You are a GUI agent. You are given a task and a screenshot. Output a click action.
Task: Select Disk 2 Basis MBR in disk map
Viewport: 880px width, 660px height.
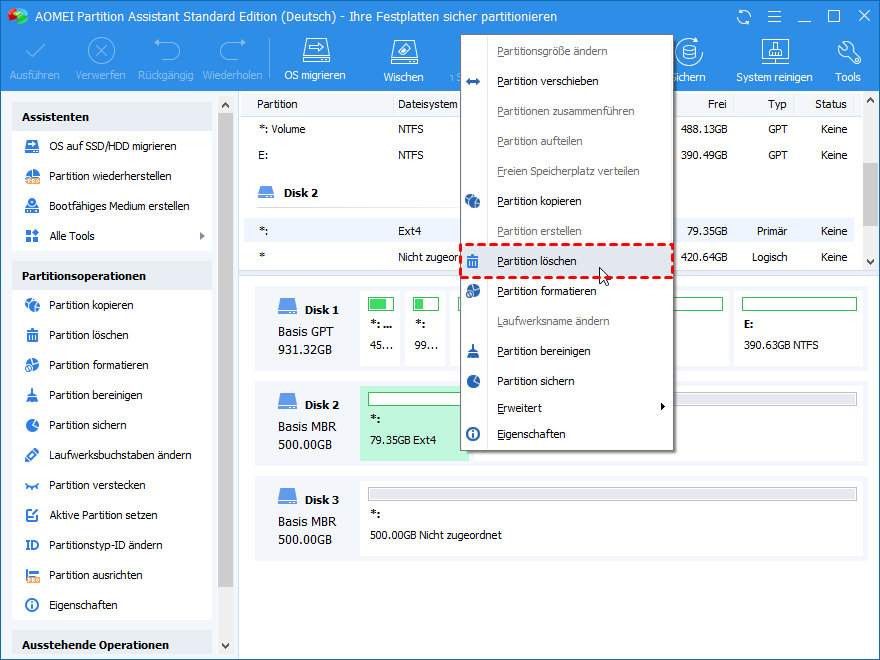pyautogui.click(x=308, y=424)
